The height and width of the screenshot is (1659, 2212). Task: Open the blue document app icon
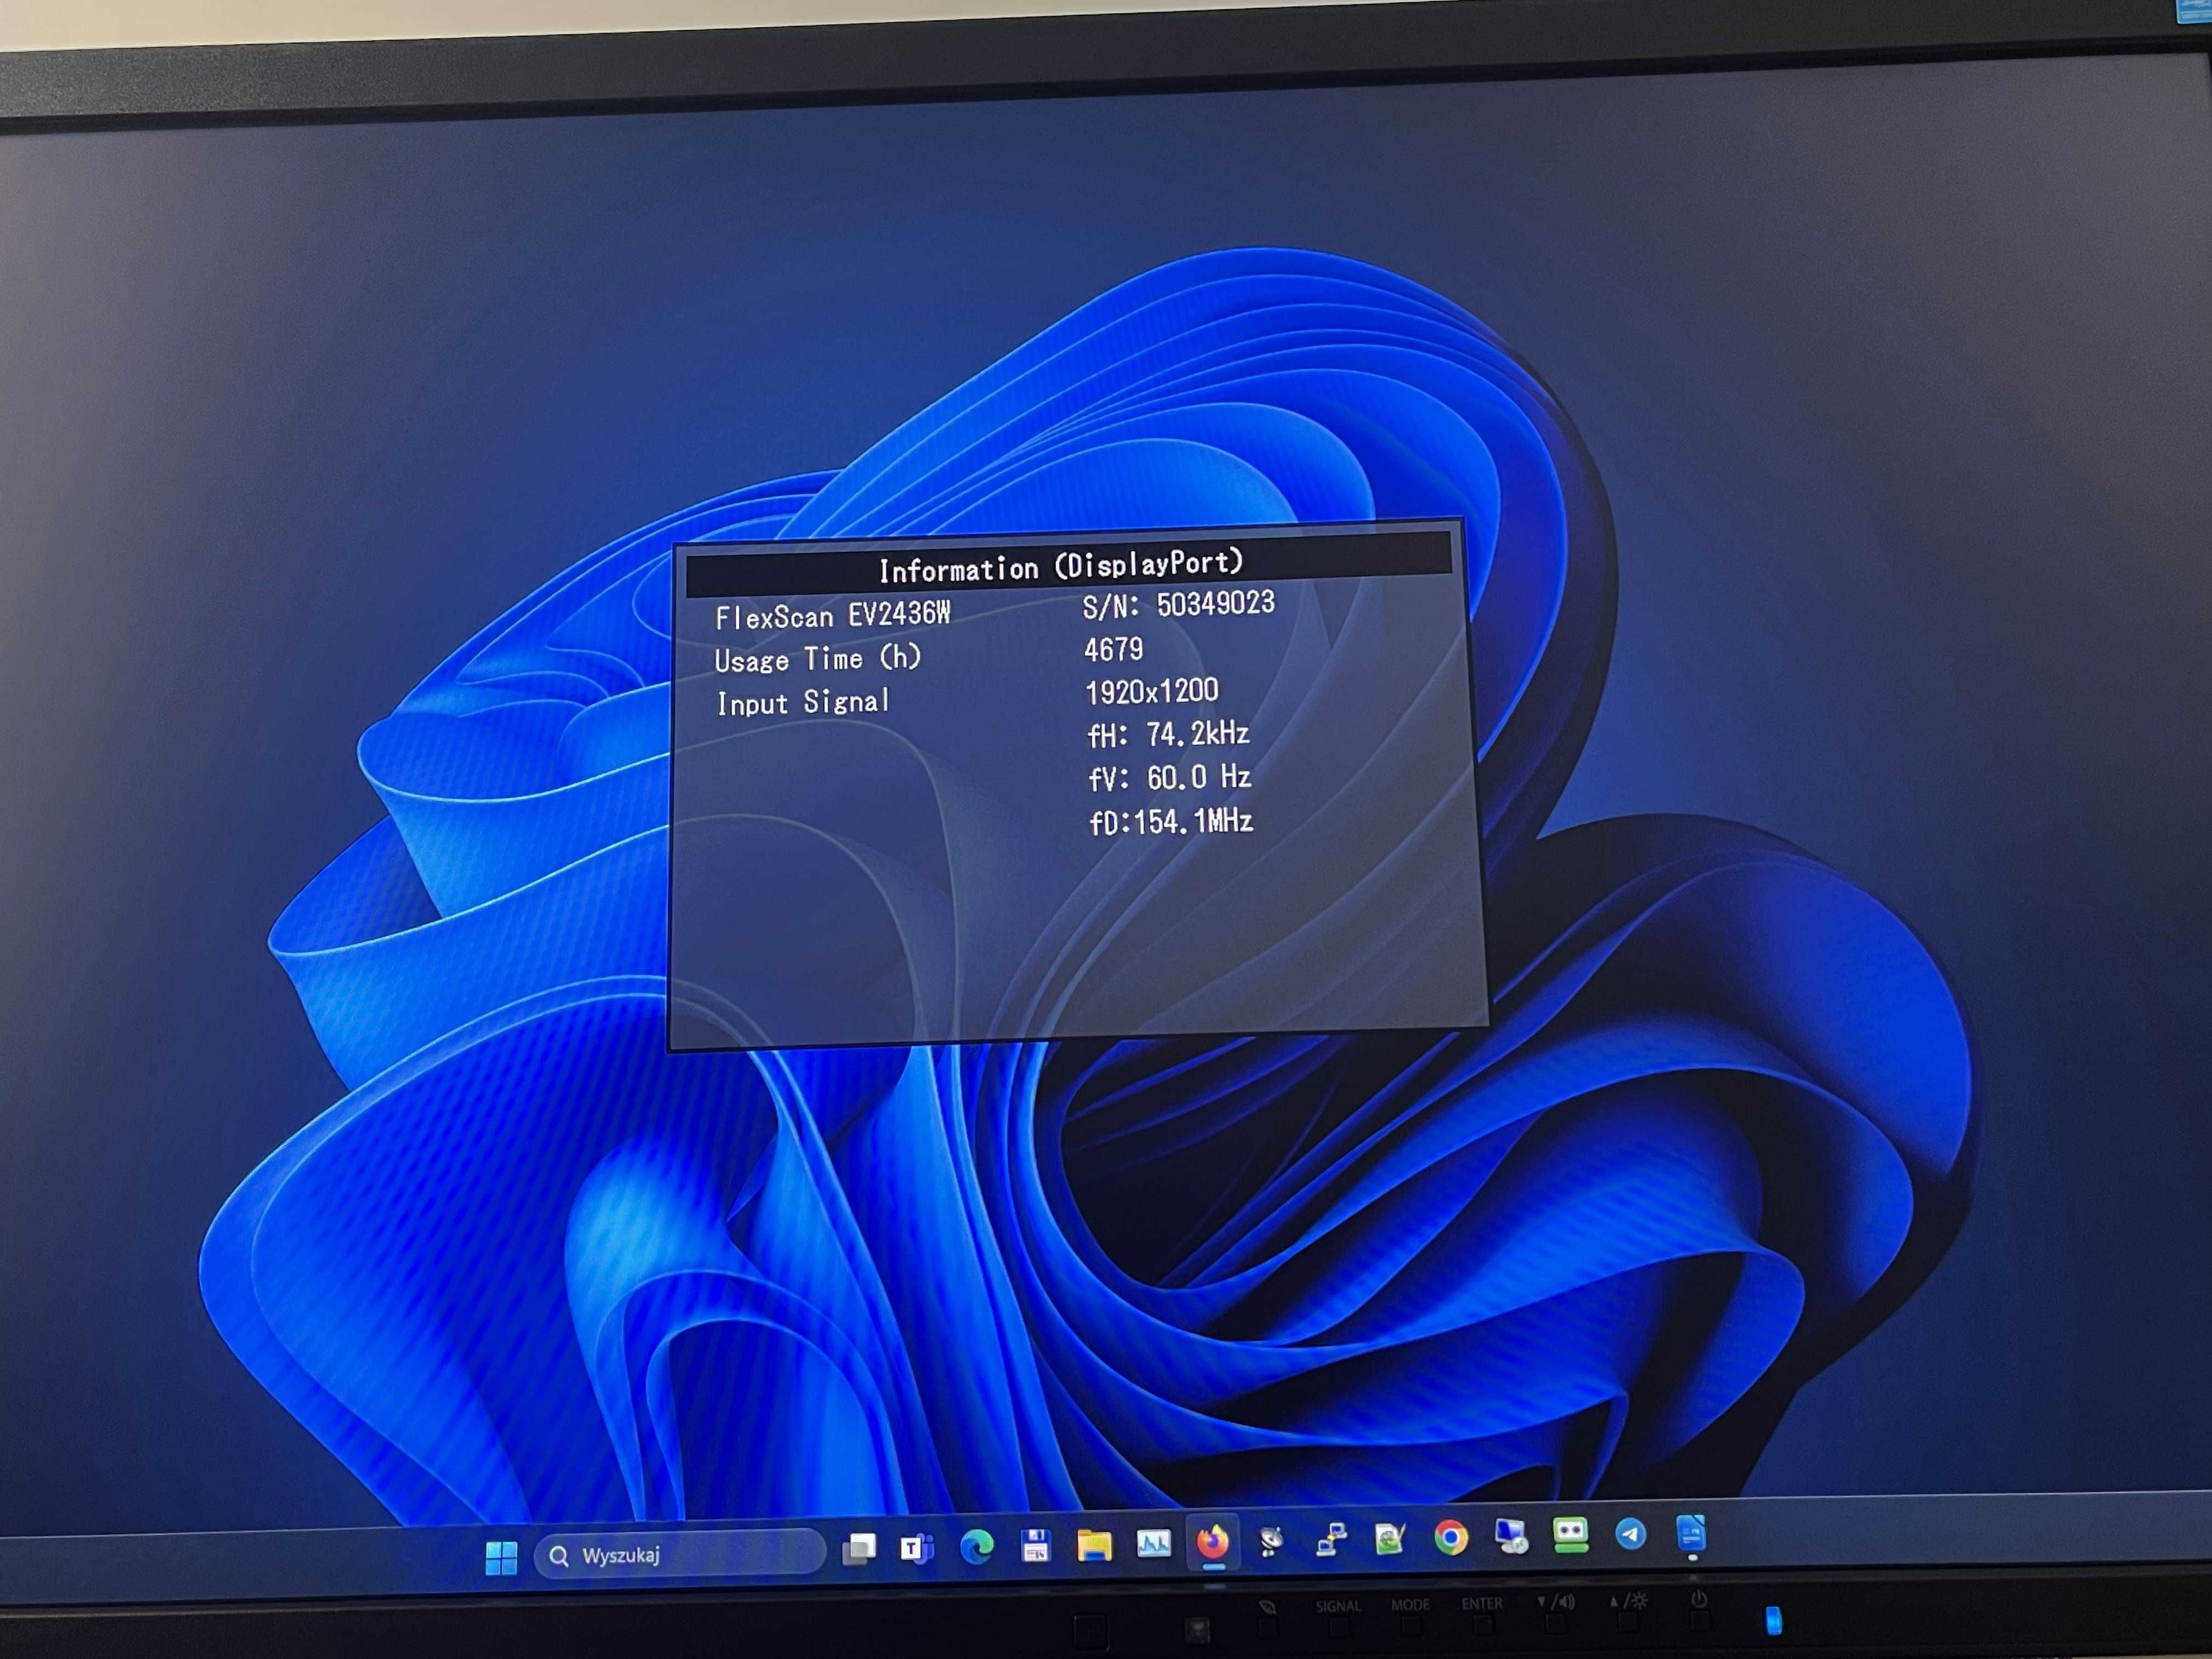pos(1690,1533)
